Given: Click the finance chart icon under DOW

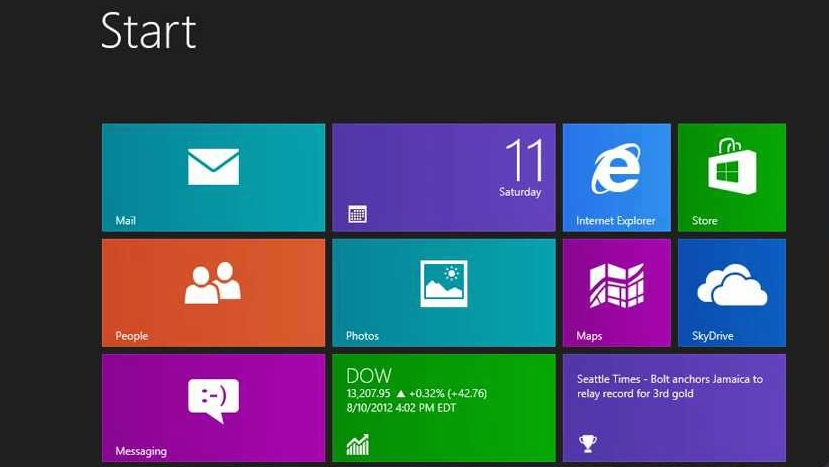Looking at the screenshot, I should 357,444.
